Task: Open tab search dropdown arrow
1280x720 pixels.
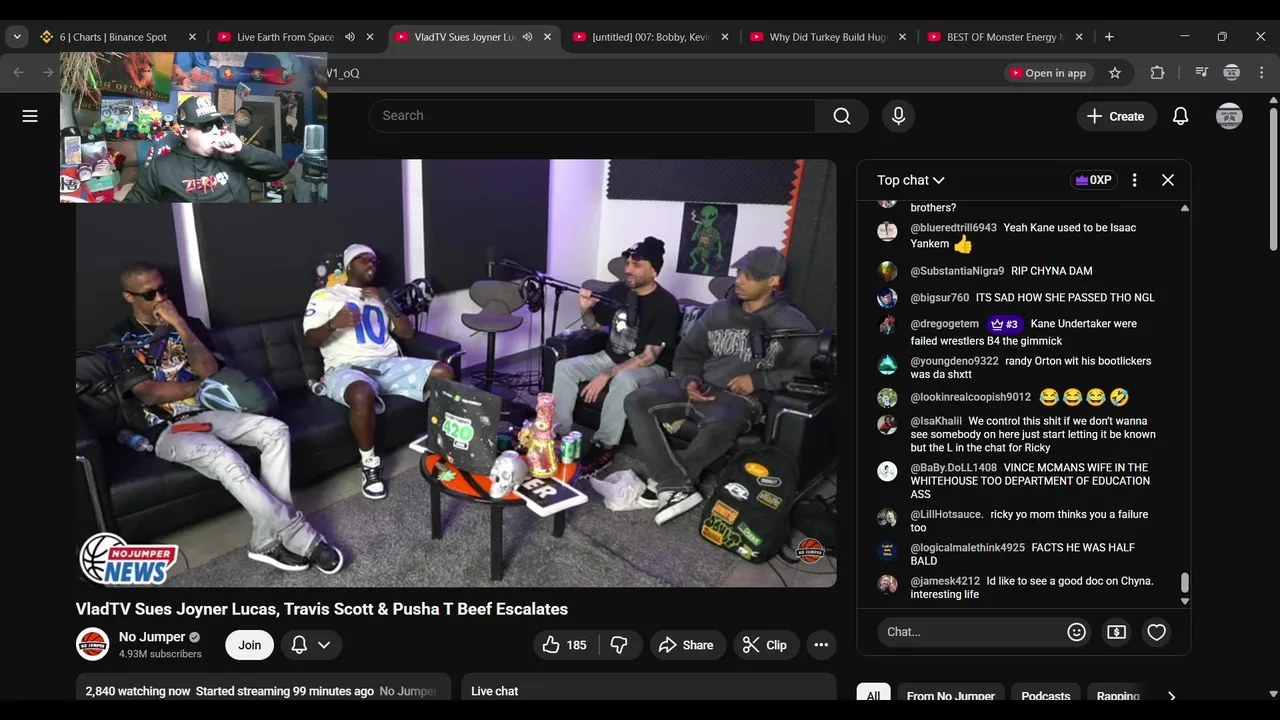Action: click(17, 37)
